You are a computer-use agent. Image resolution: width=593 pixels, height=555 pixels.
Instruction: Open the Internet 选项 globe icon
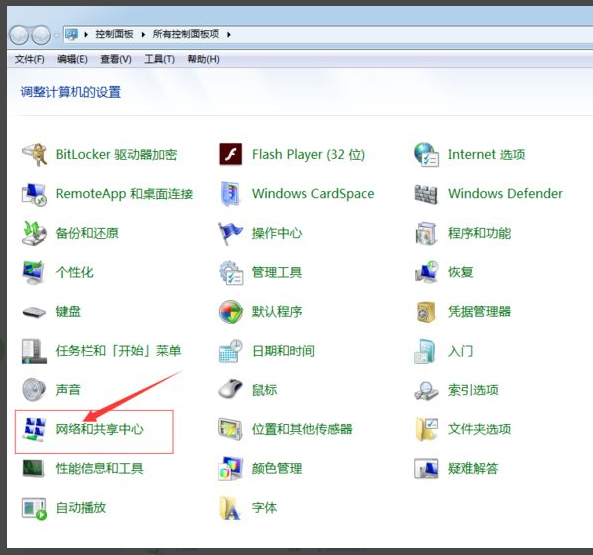pos(427,154)
